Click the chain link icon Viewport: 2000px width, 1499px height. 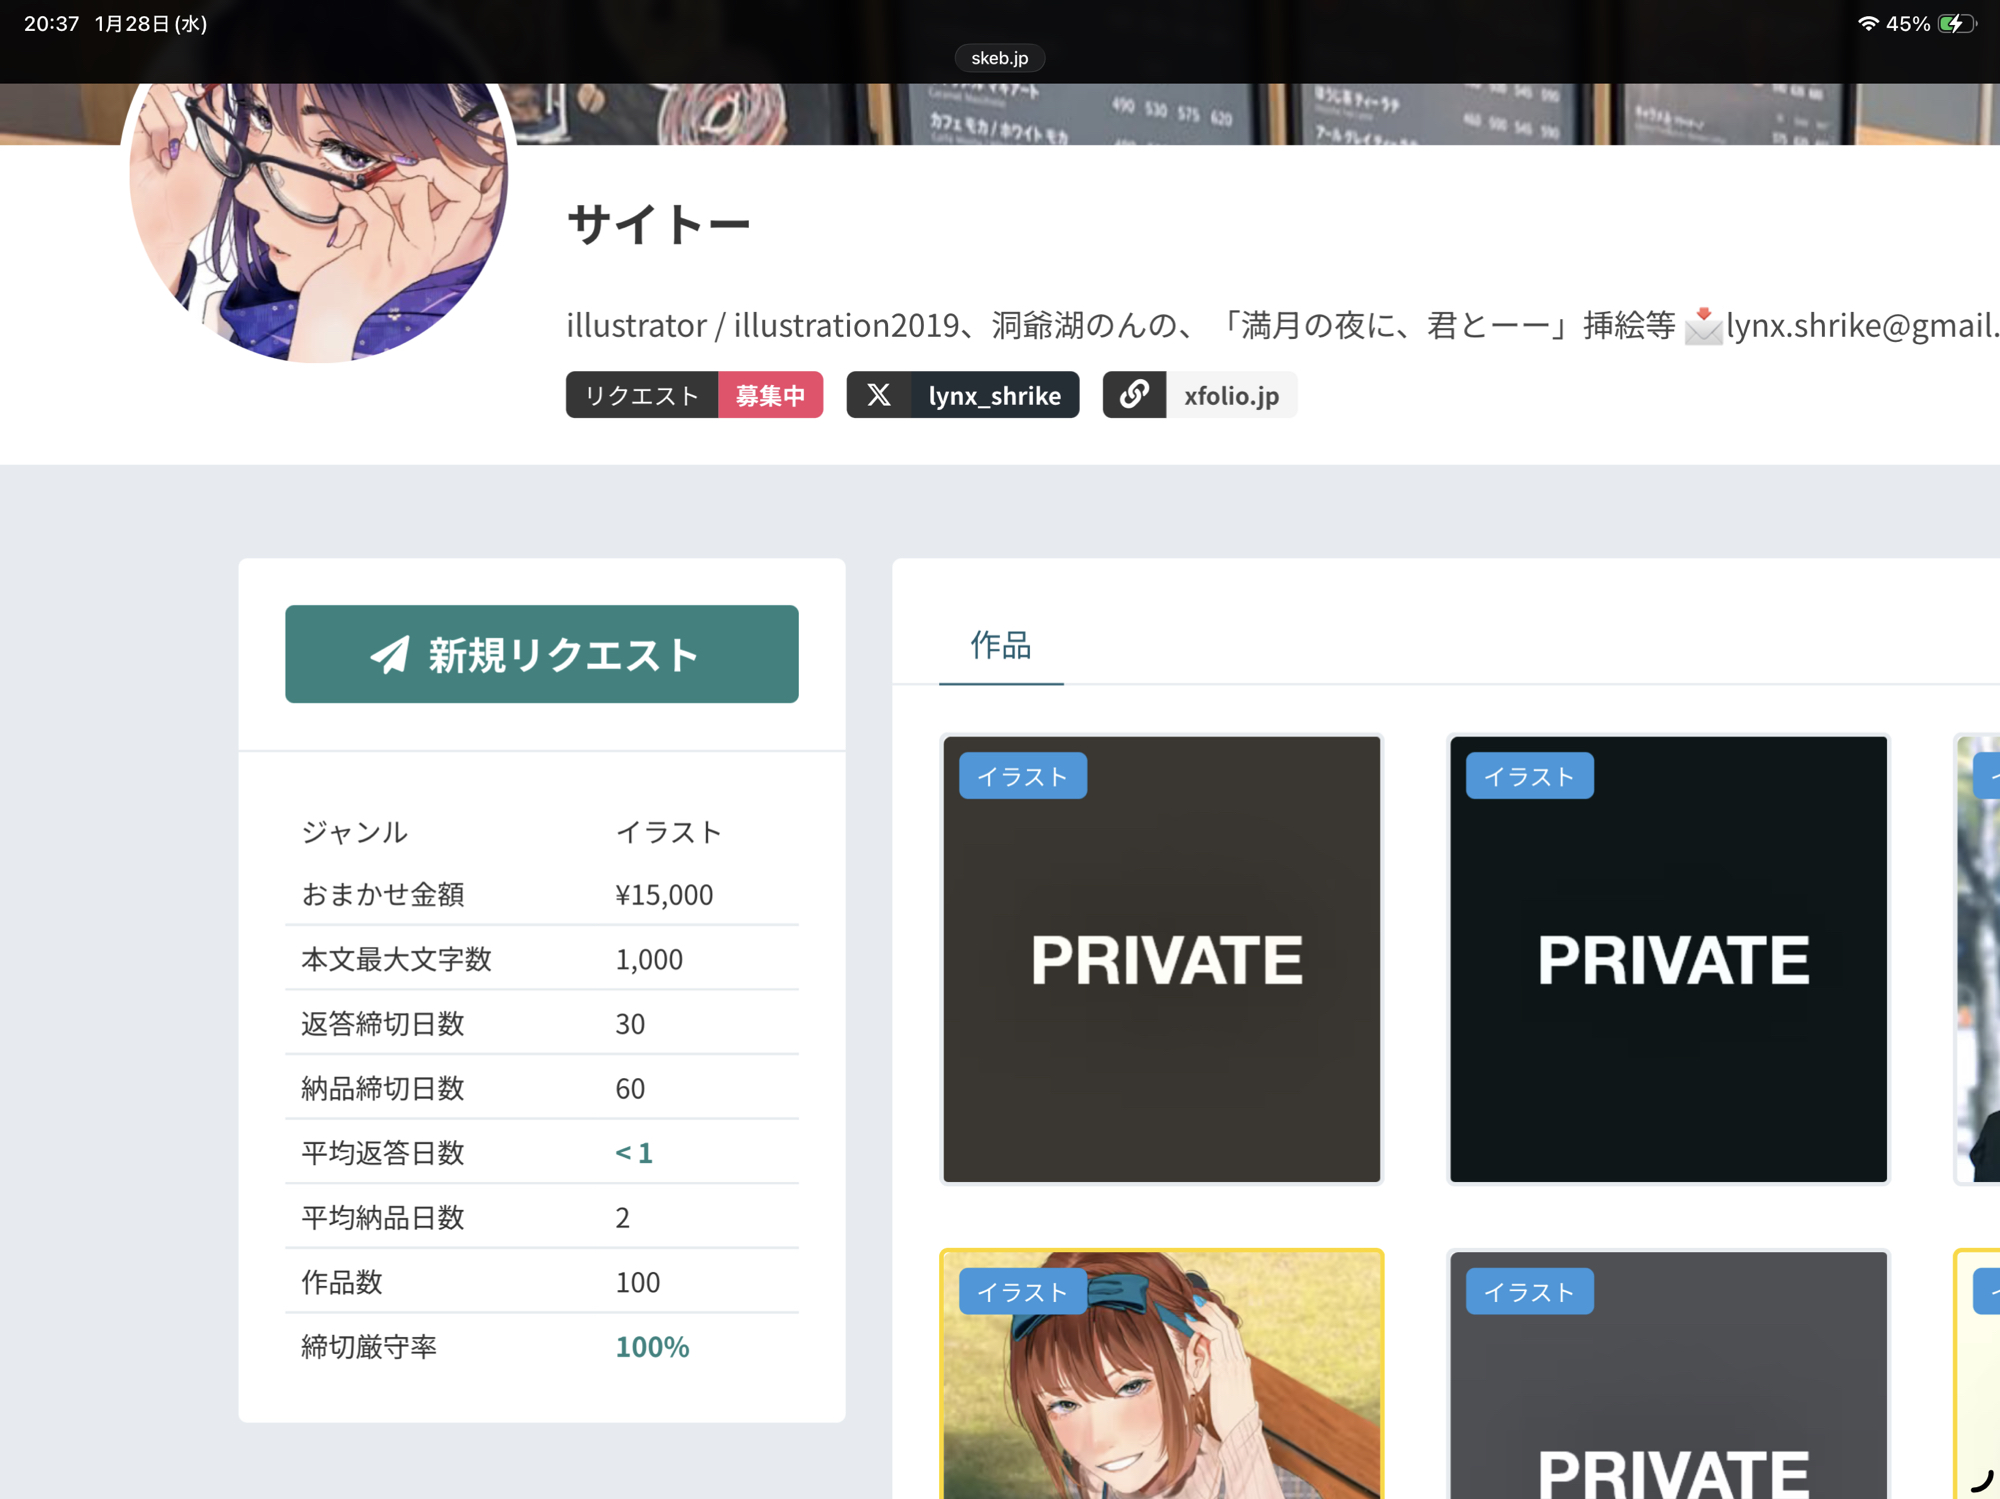point(1134,395)
